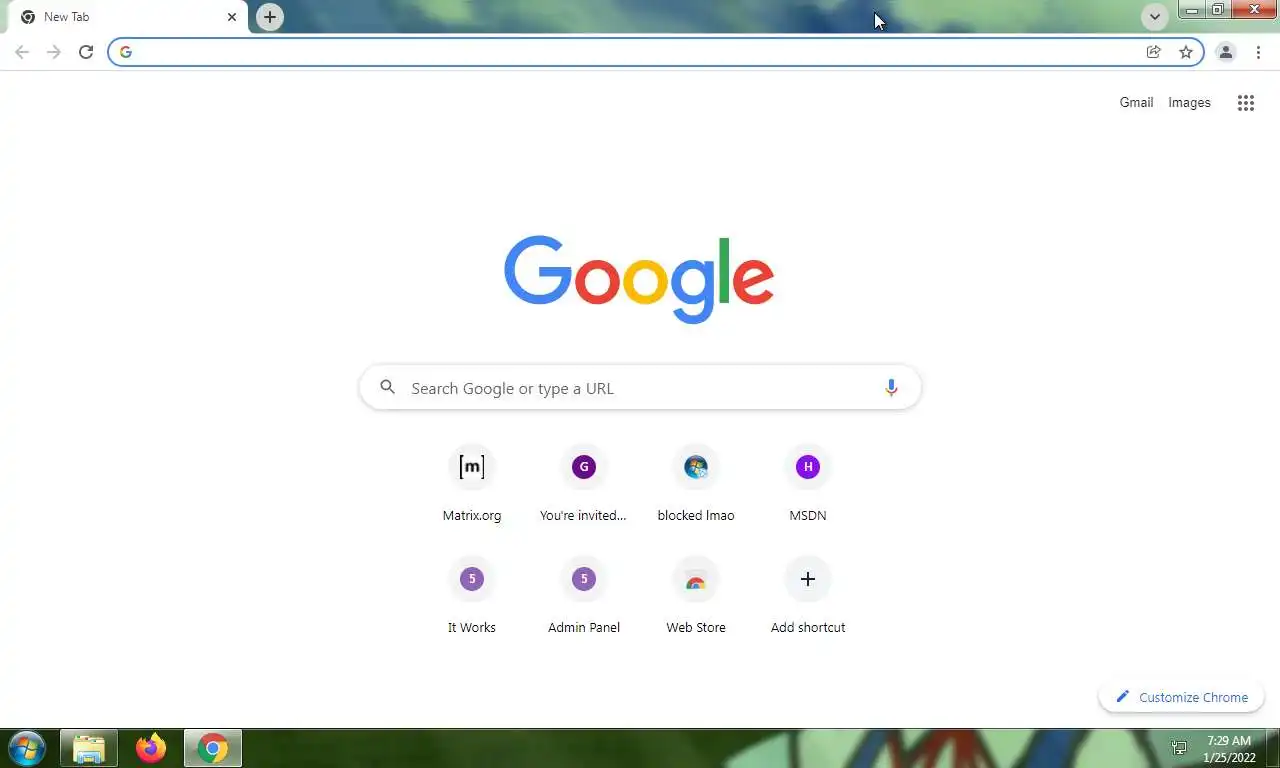Bookmark this tab with the star icon
The image size is (1280, 768).
click(x=1186, y=52)
